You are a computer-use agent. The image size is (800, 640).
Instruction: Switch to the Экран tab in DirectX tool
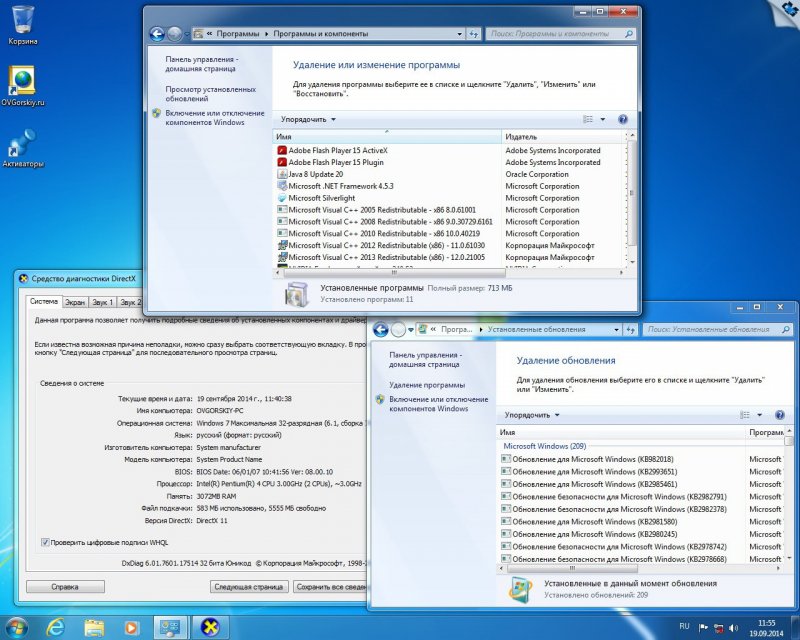(x=75, y=303)
